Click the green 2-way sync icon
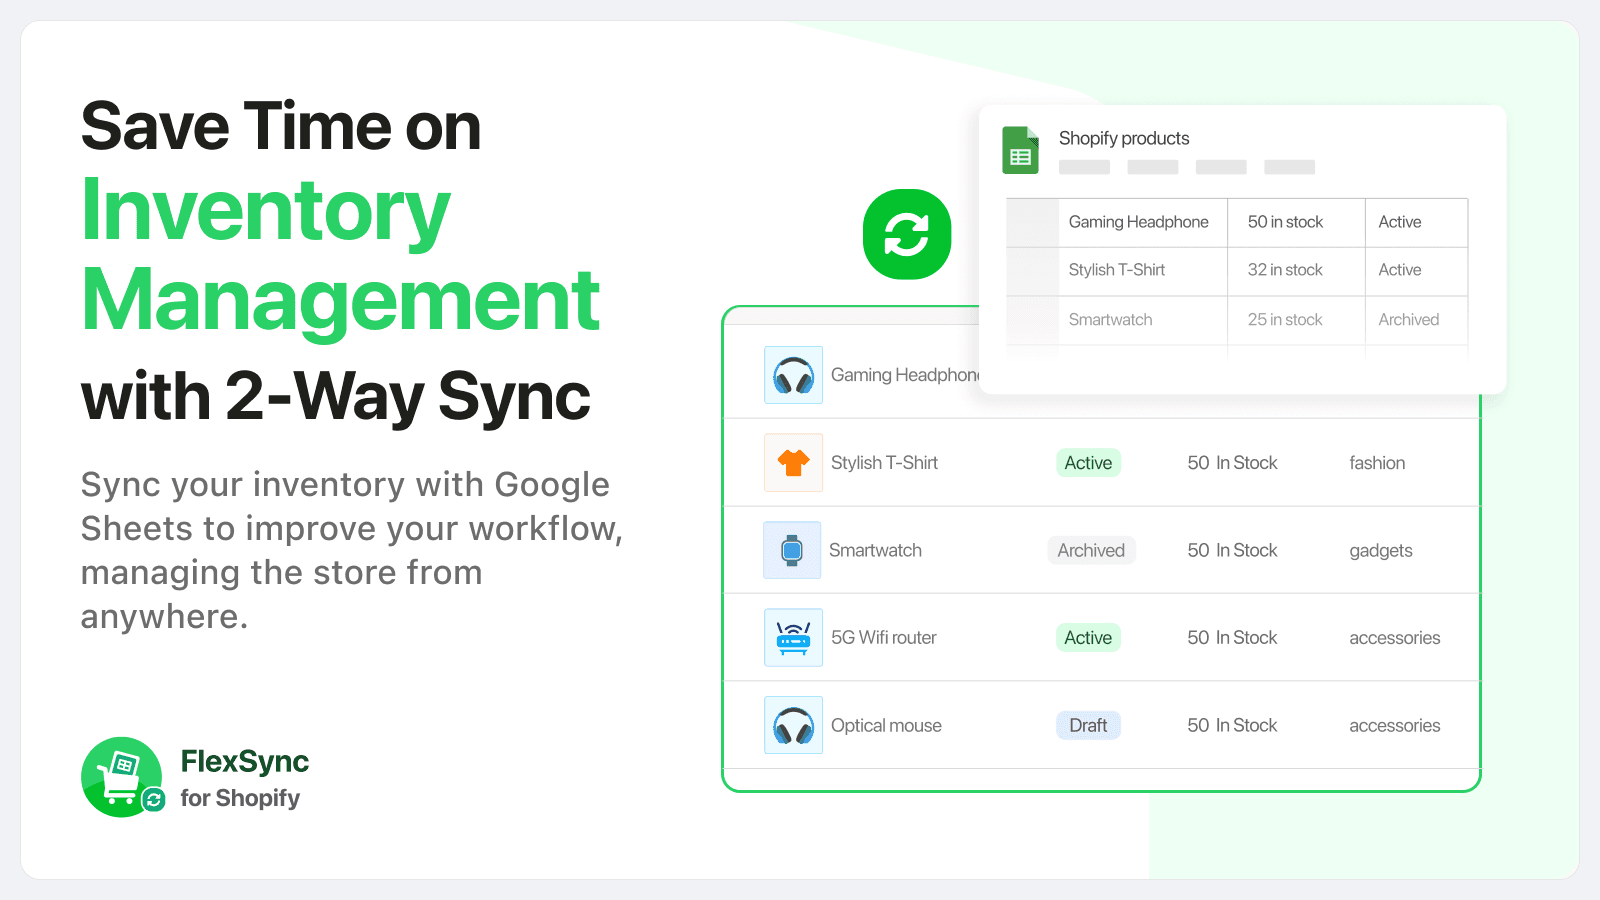The height and width of the screenshot is (900, 1600). pos(906,232)
